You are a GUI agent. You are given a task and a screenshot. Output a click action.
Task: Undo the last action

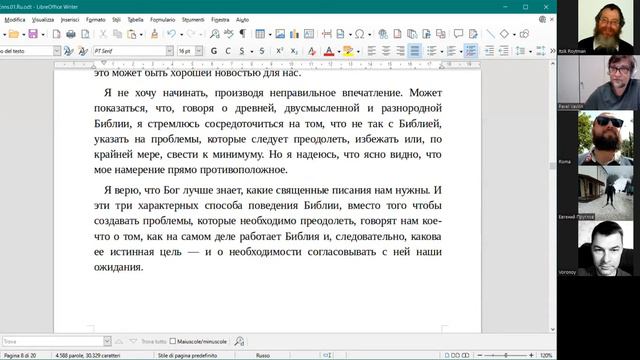(171, 34)
